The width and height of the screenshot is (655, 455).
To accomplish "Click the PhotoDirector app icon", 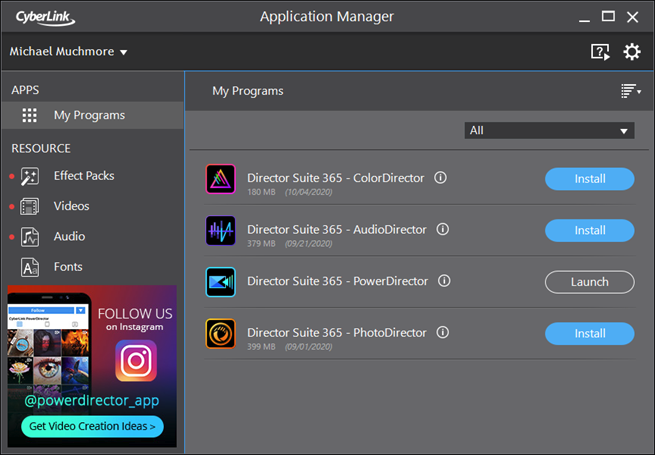I will 221,333.
